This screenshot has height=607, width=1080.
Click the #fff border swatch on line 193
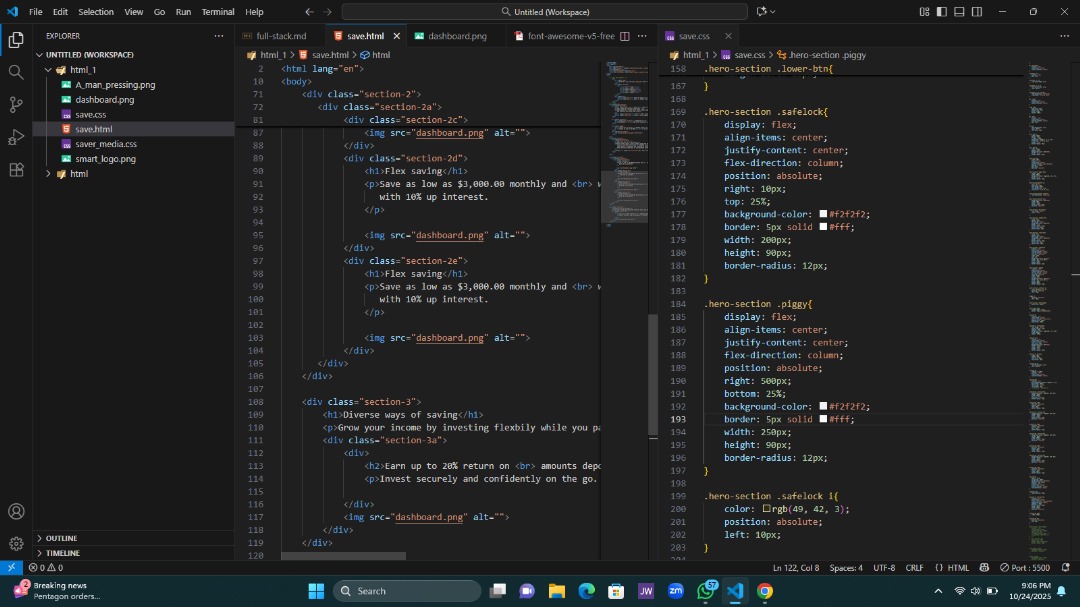pyautogui.click(x=823, y=419)
